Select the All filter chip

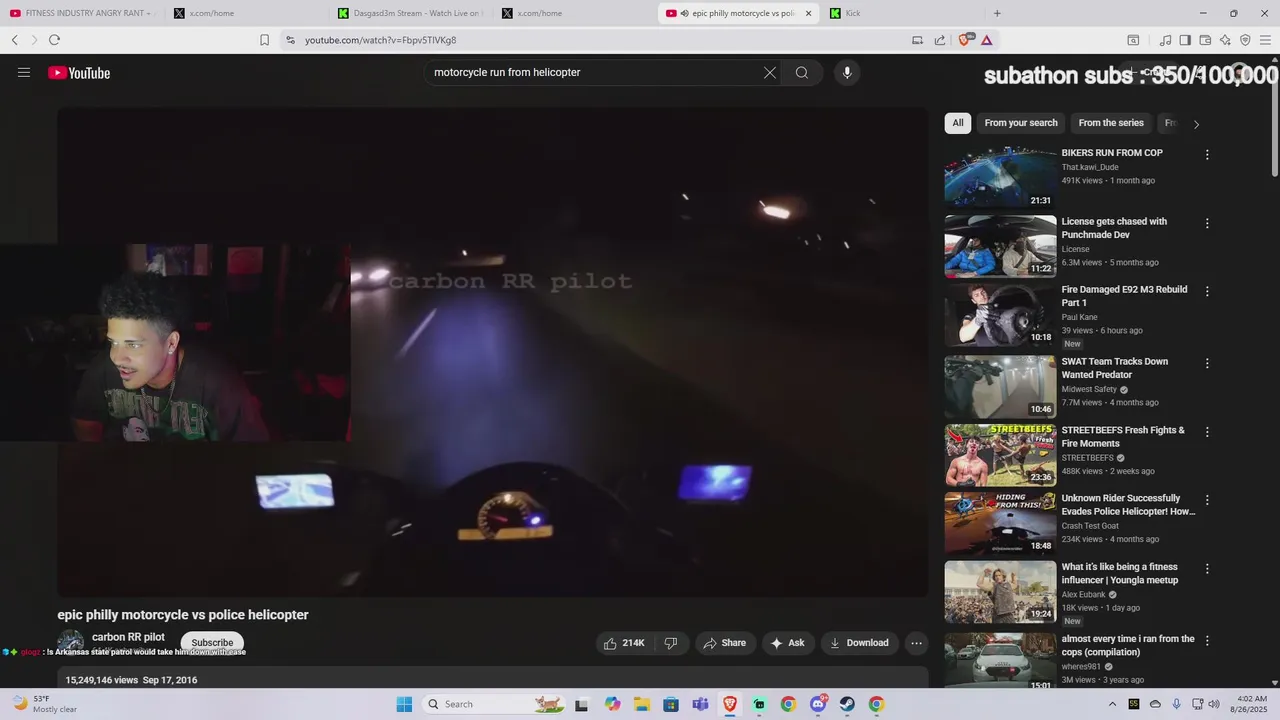click(x=958, y=123)
